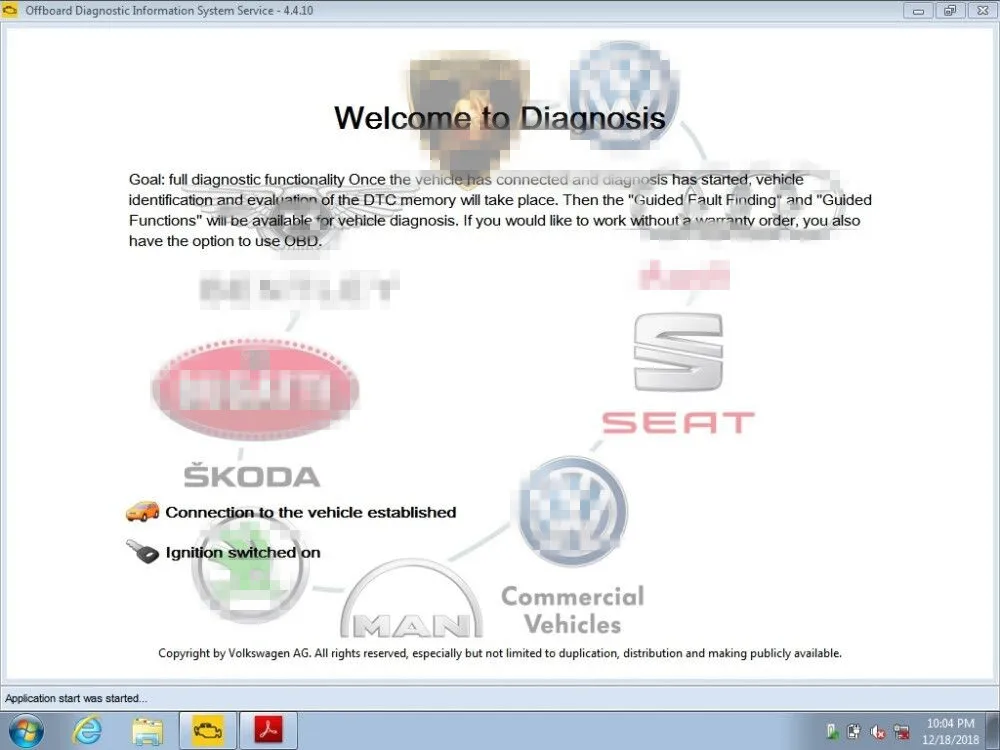Click the 'Welcome to Diagnosis' heading
Screen dimensions: 1000x750
(500, 118)
